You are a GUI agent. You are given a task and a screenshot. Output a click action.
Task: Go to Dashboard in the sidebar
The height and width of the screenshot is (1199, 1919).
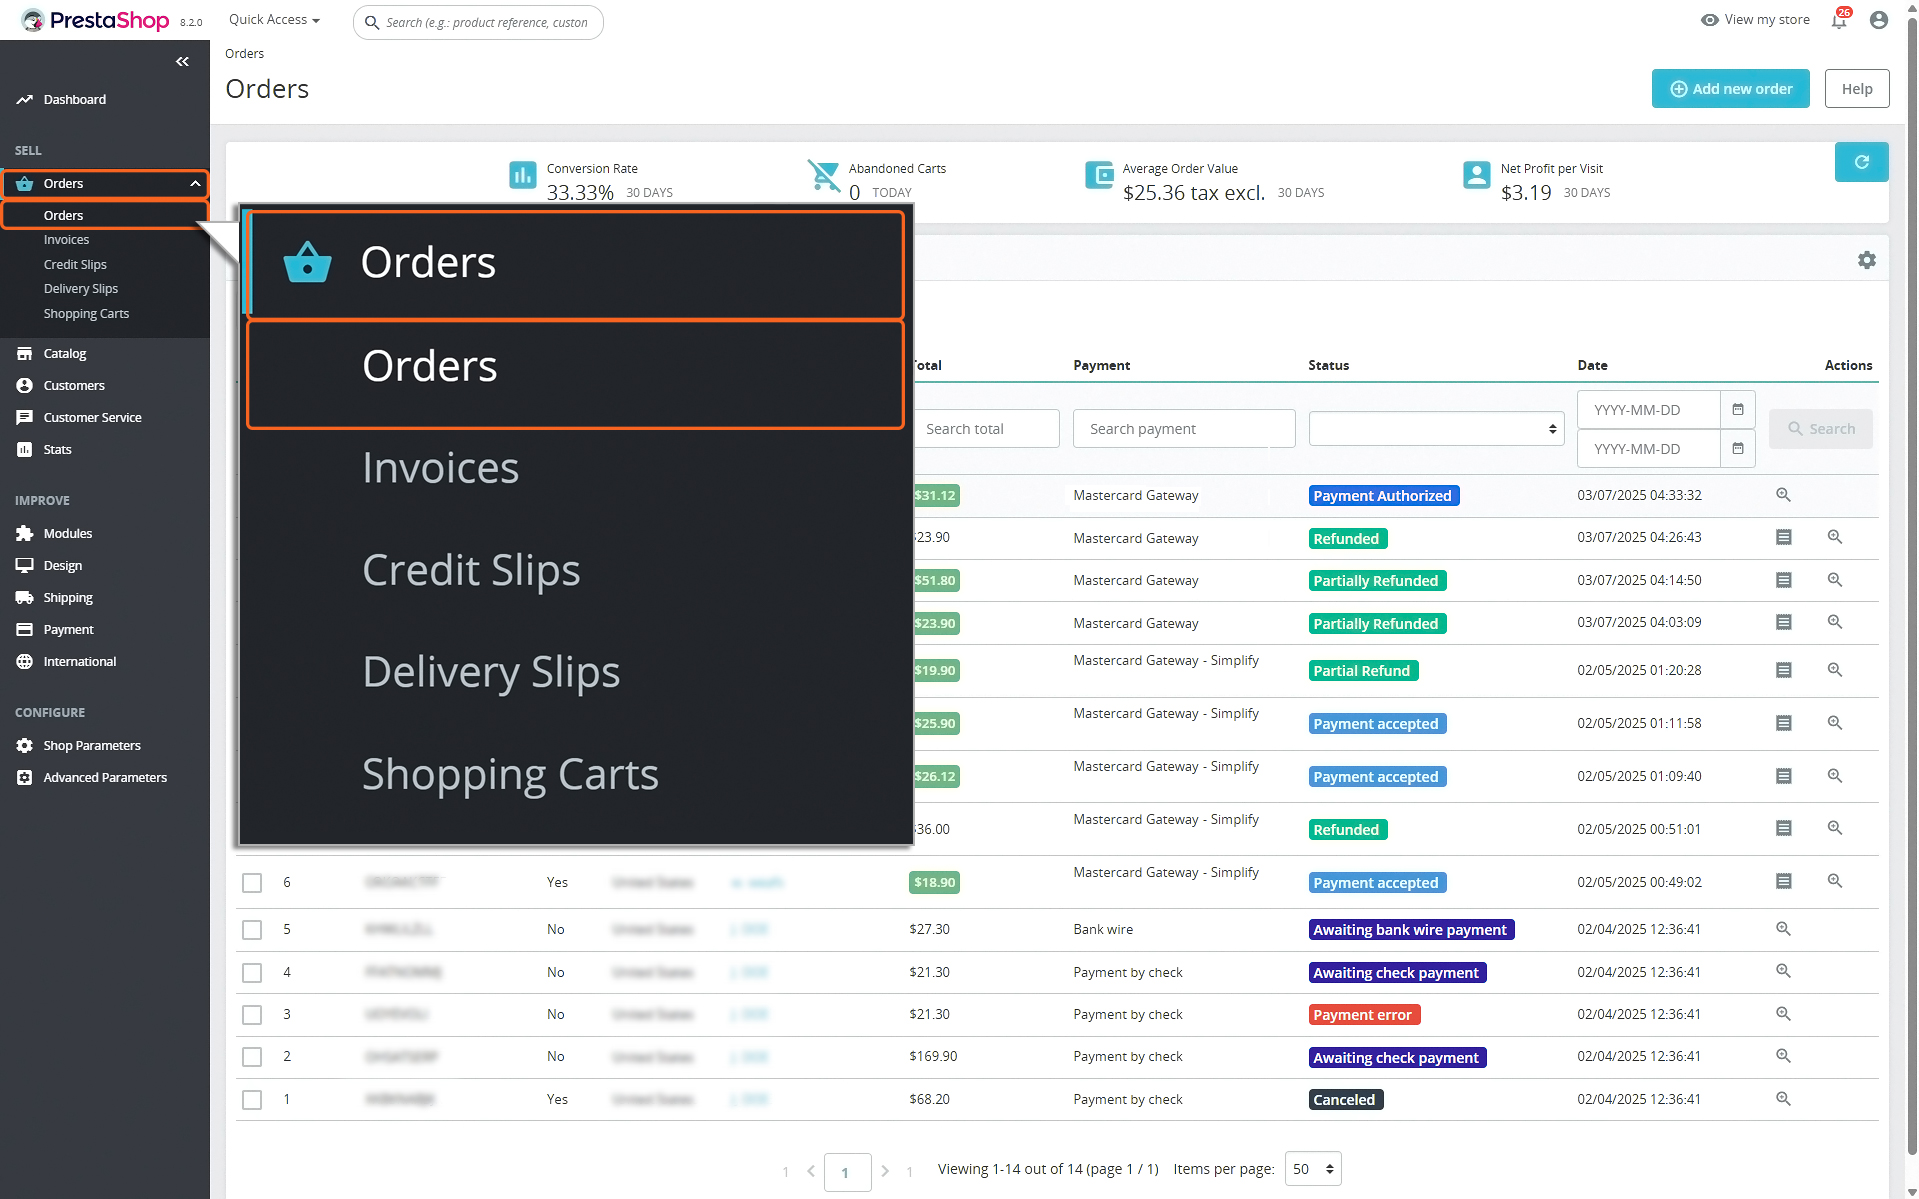(74, 100)
